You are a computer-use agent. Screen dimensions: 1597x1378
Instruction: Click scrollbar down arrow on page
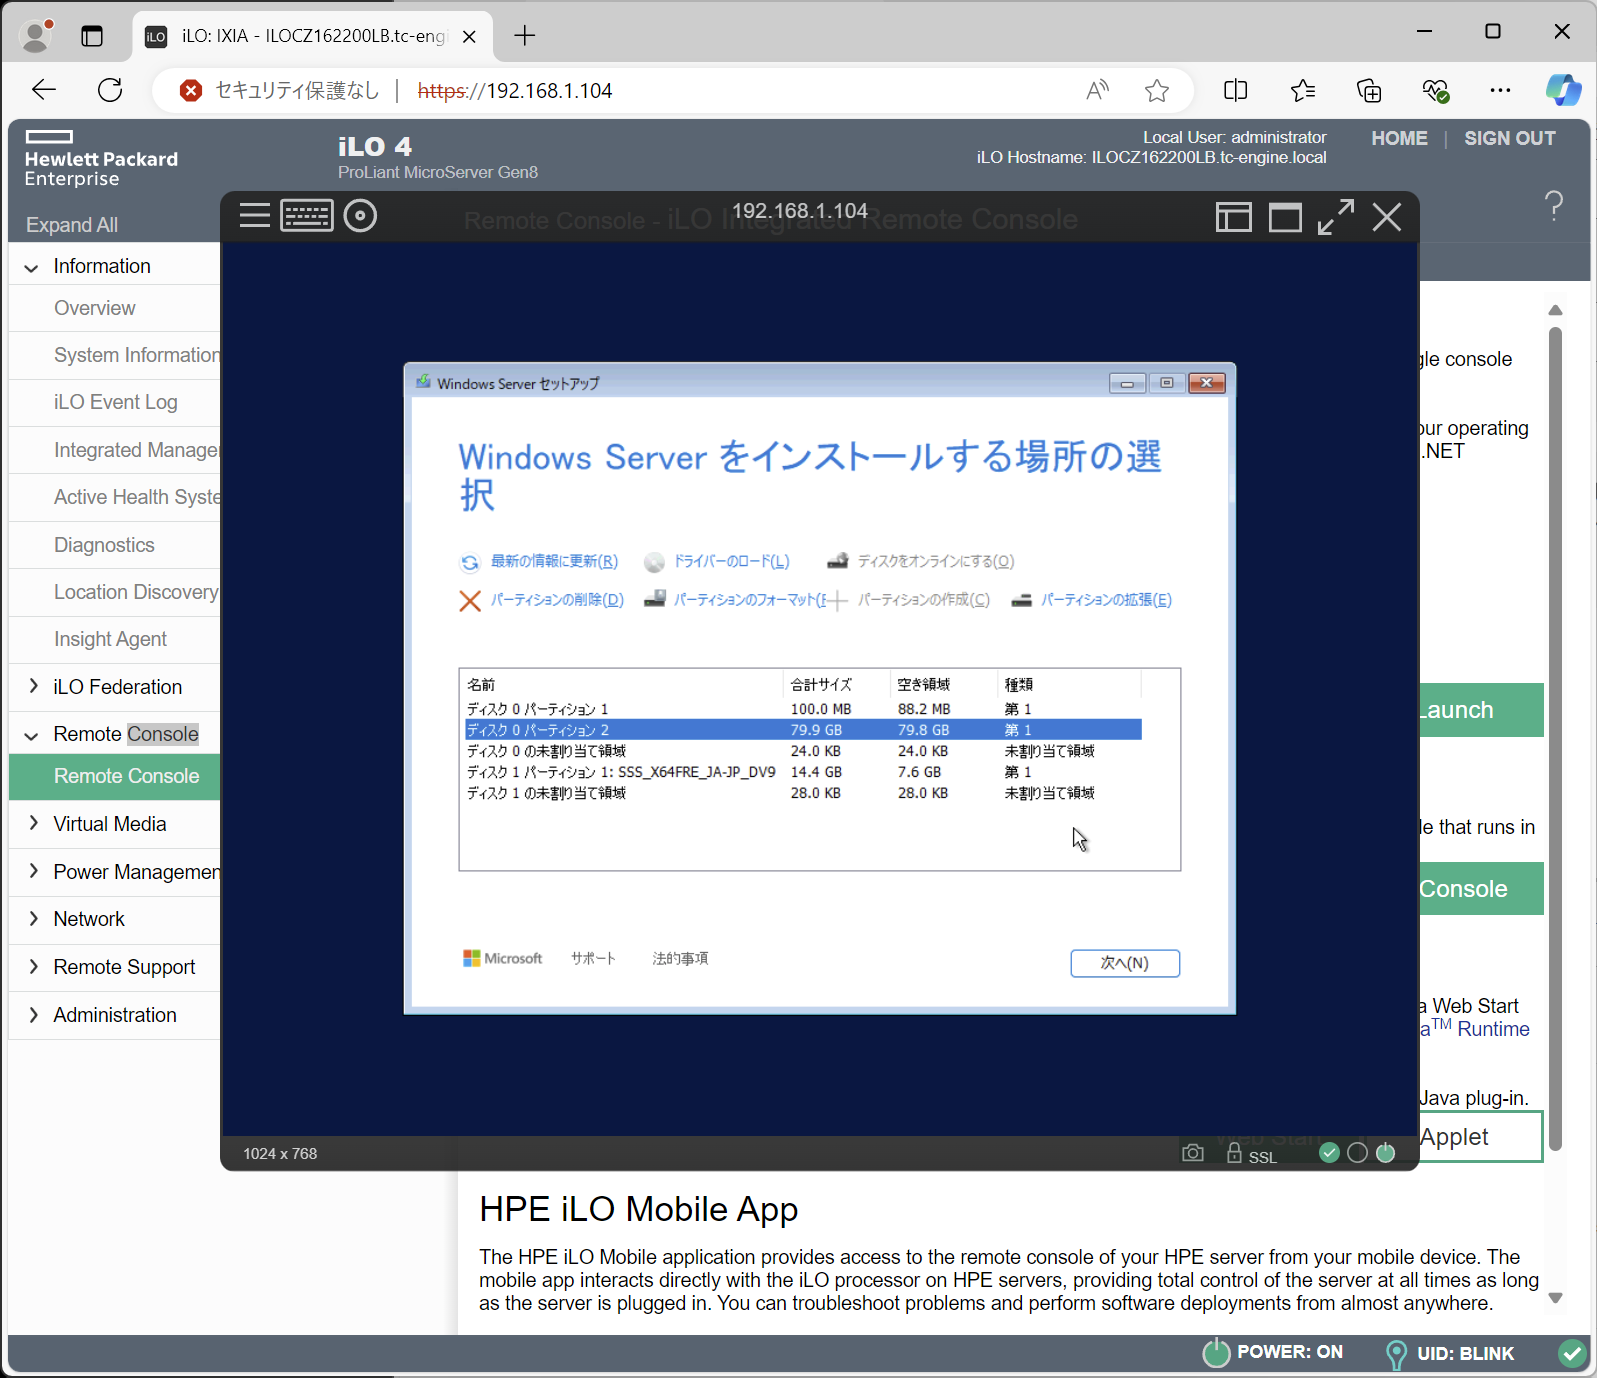[1555, 1298]
